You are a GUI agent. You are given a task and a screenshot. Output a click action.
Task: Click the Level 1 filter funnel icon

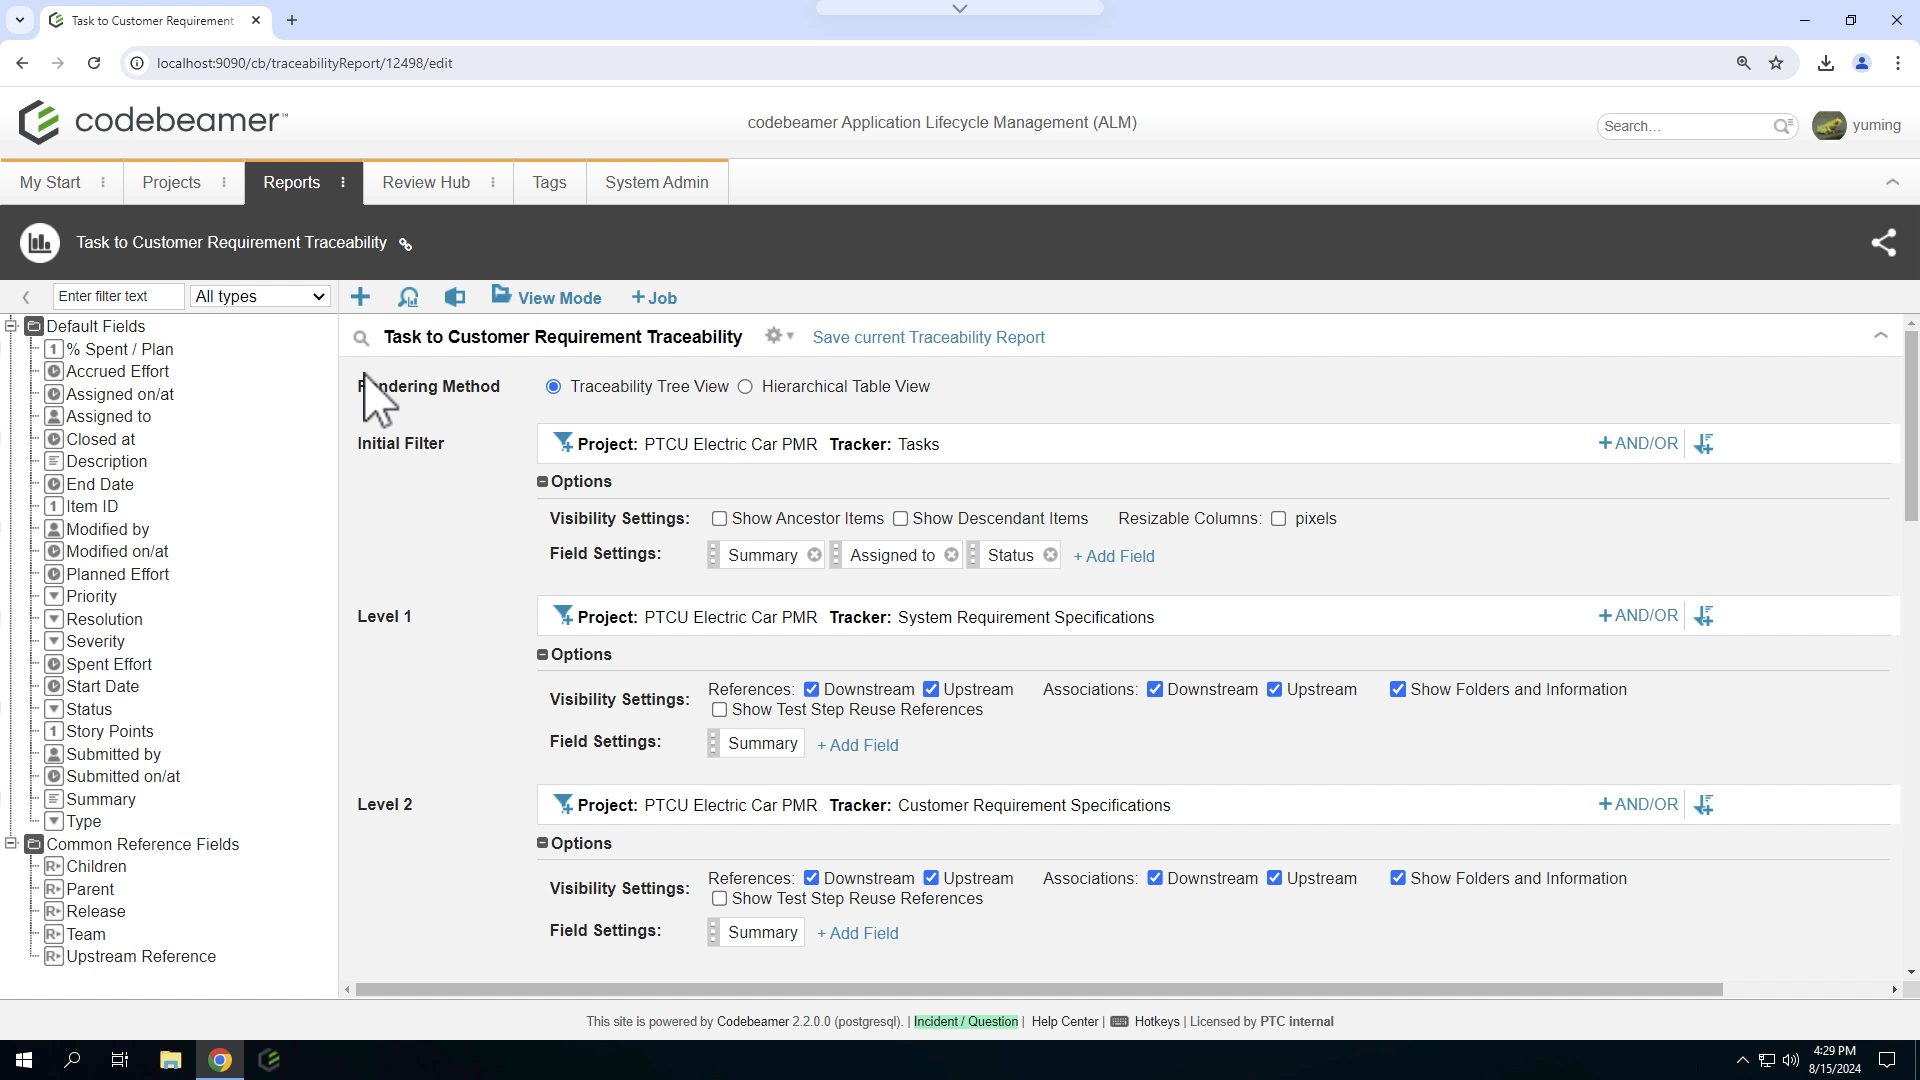[563, 616]
